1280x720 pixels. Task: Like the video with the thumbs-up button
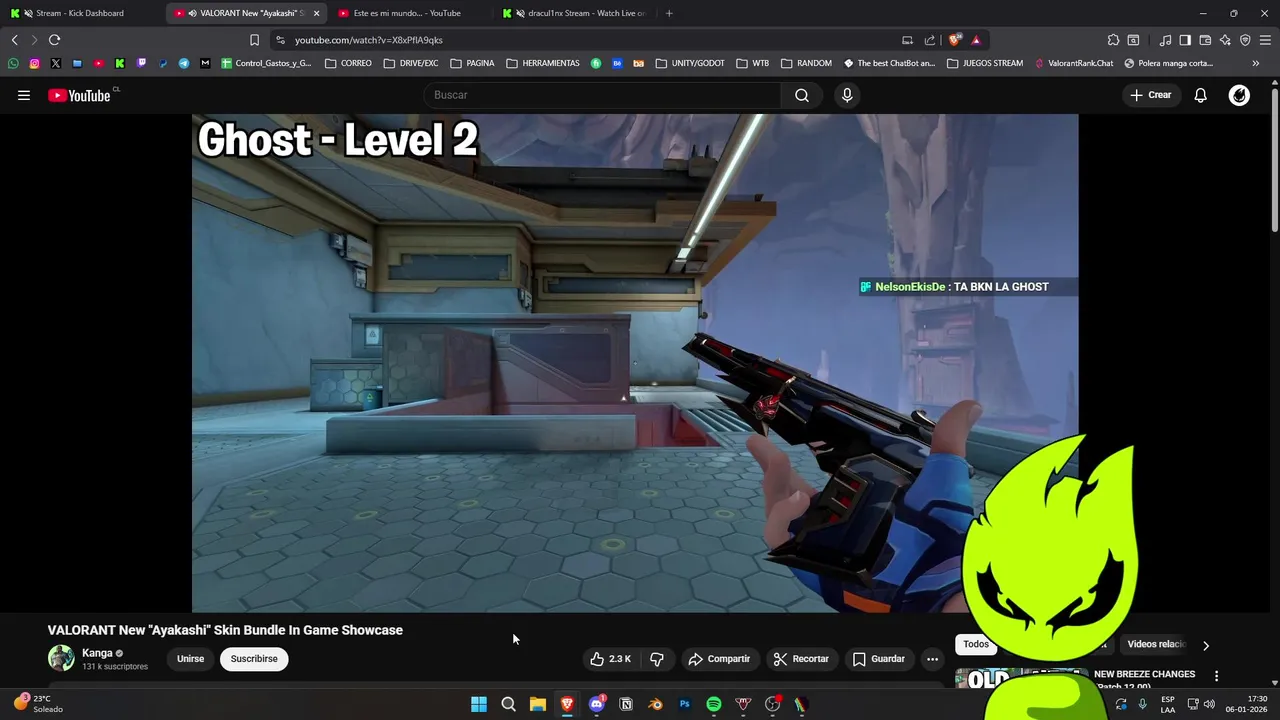tap(610, 659)
